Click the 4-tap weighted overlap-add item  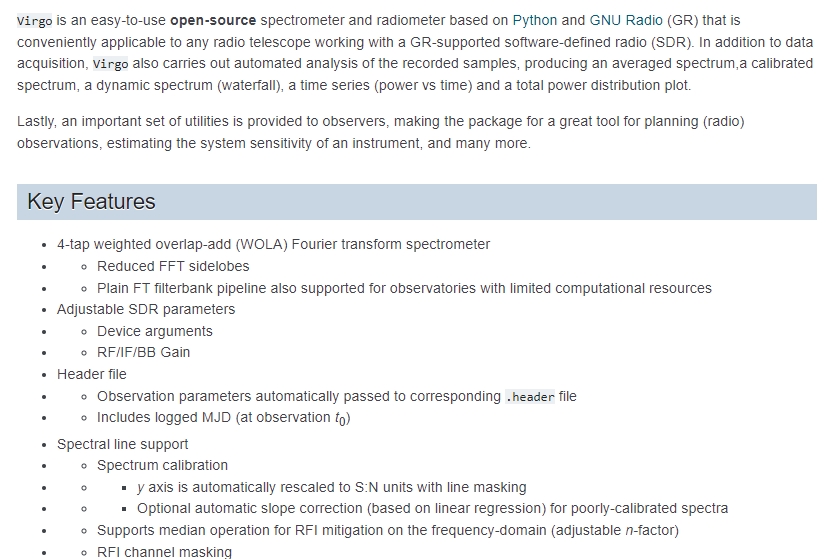click(x=273, y=244)
